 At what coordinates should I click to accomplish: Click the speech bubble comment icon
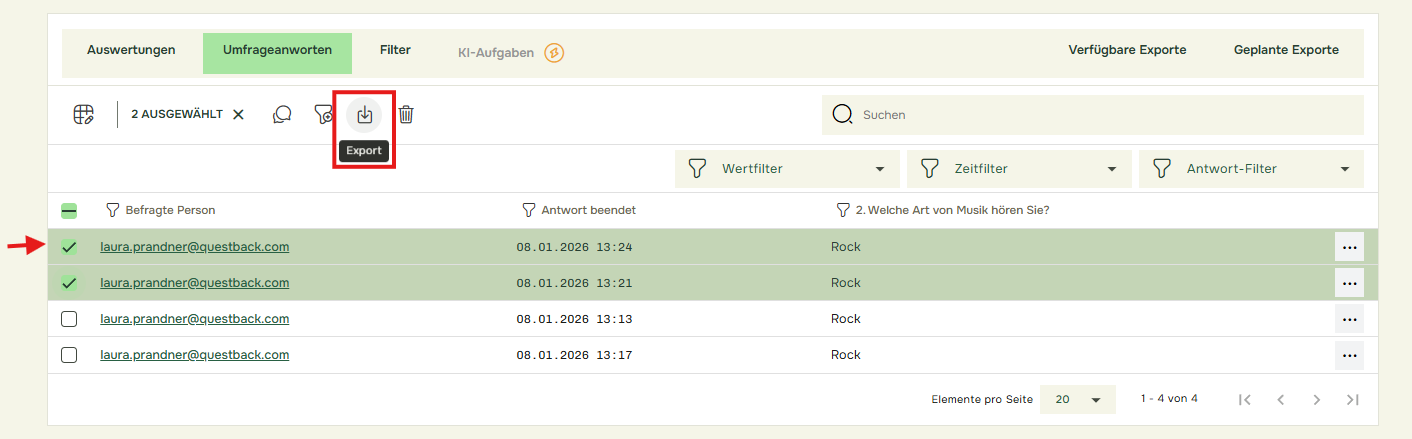tap(282, 115)
